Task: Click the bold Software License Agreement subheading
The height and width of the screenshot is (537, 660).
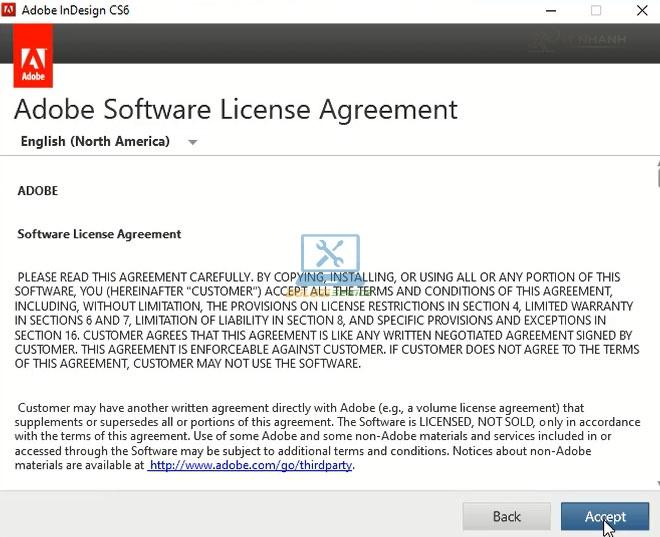Action: point(99,234)
